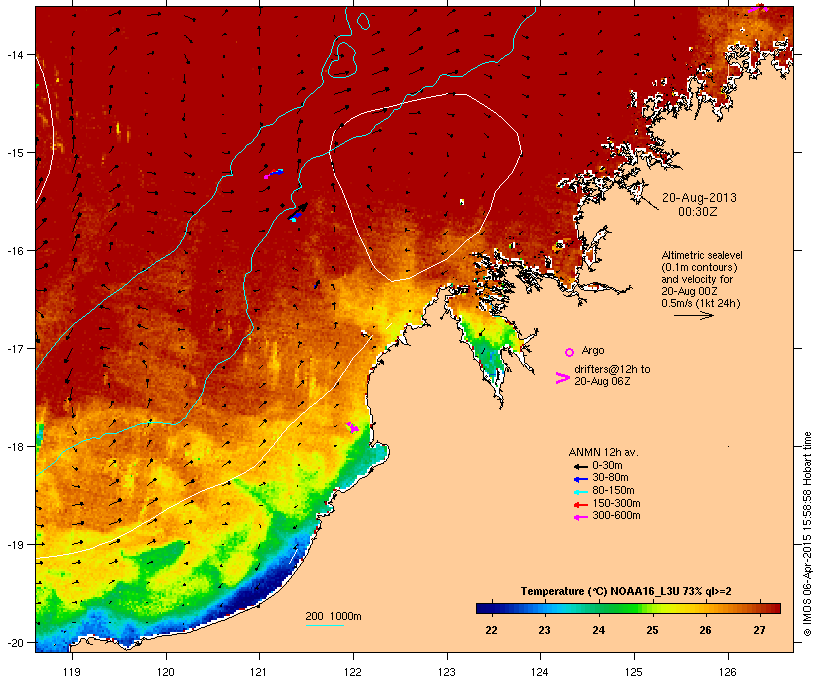Click the '0-30m' depth label
The width and height of the screenshot is (820, 680).
(607, 466)
